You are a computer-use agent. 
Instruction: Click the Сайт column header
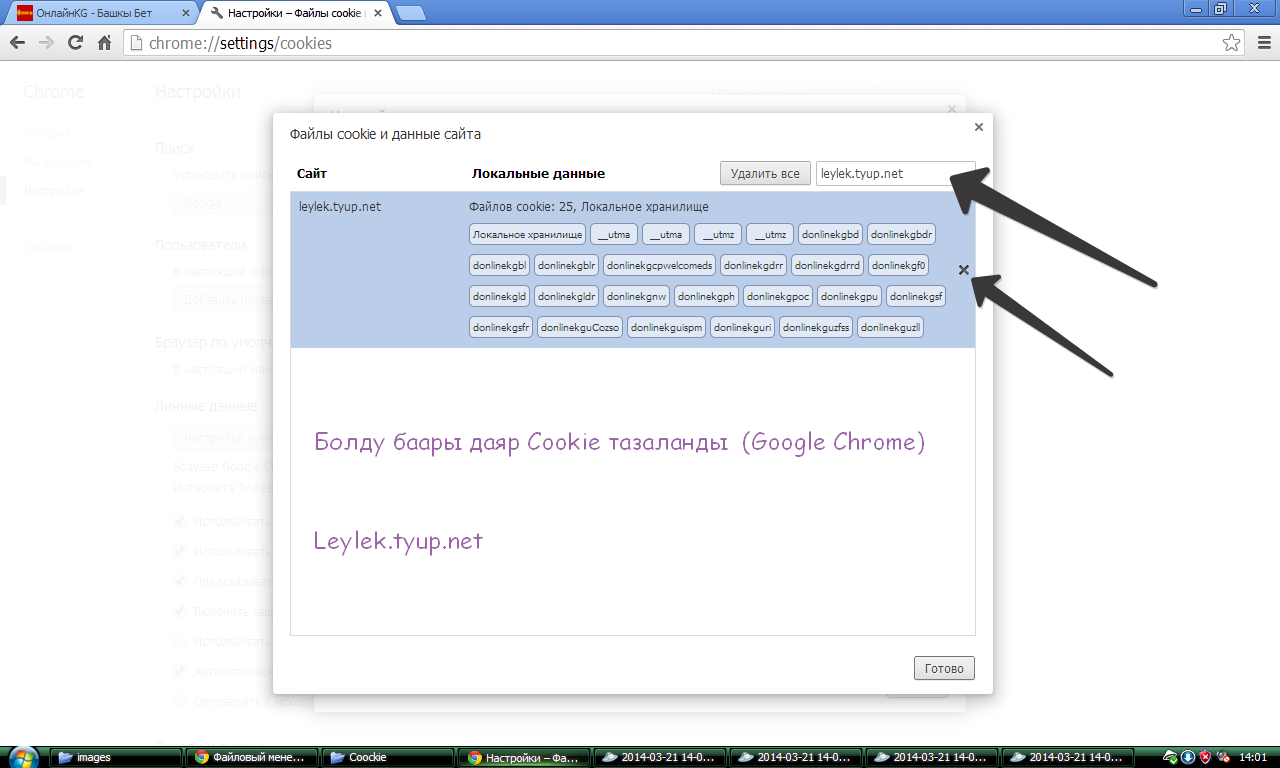311,174
